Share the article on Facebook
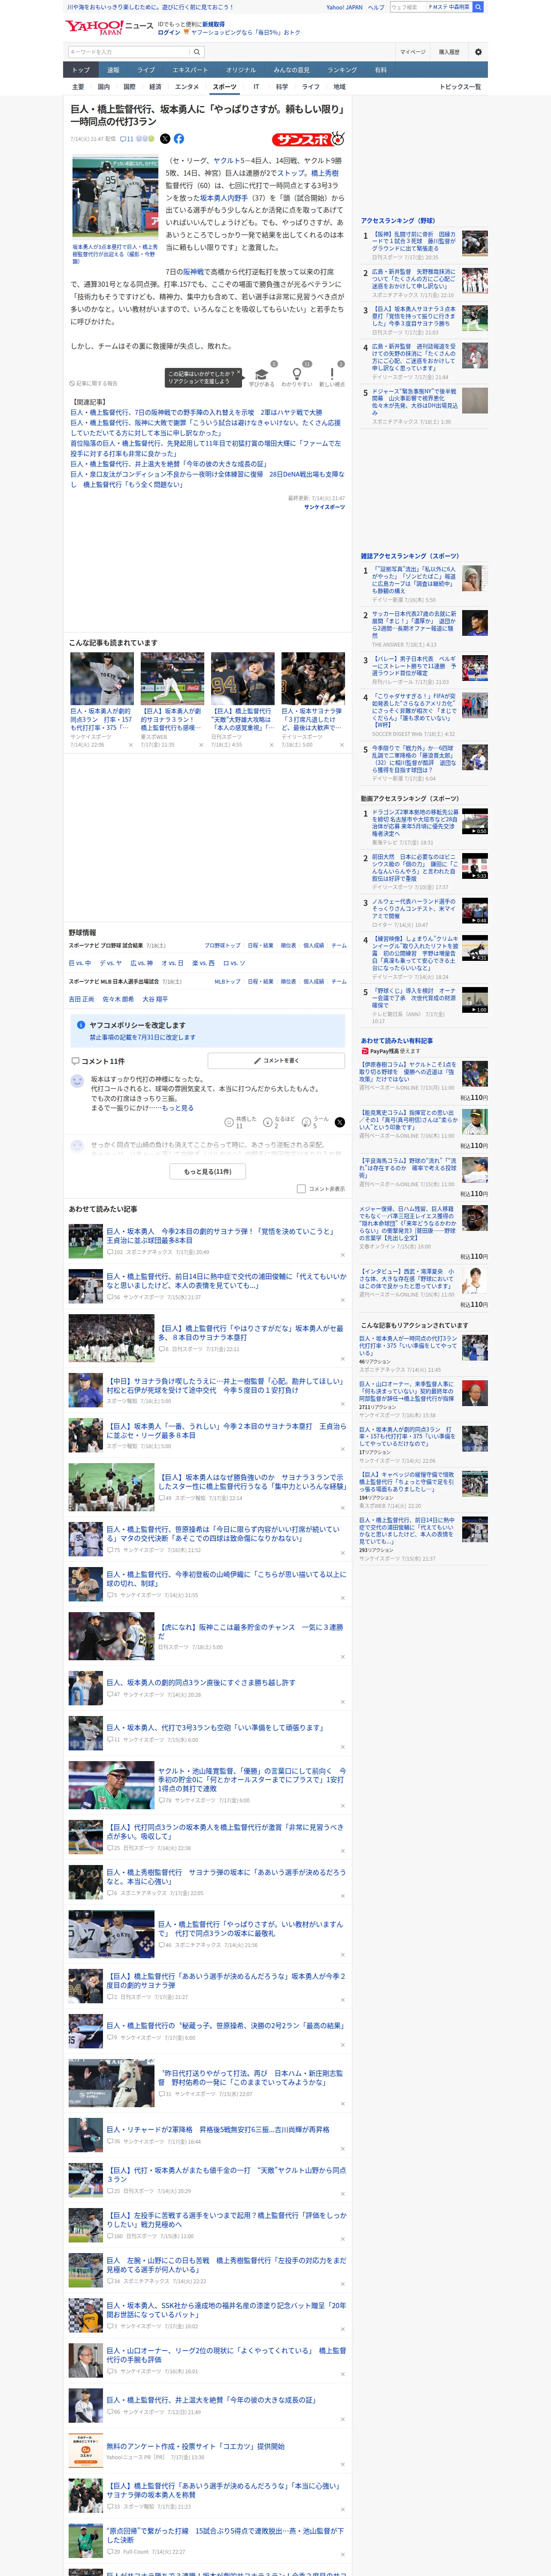 tap(179, 139)
